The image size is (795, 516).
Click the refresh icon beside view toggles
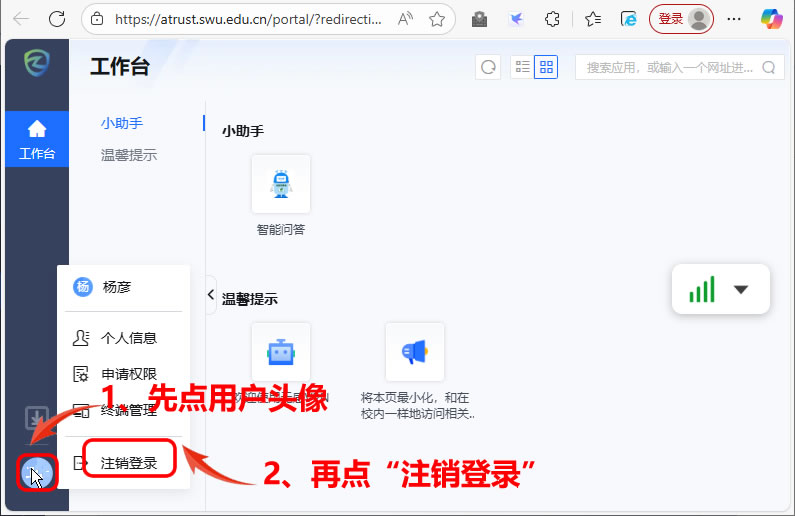click(x=488, y=67)
